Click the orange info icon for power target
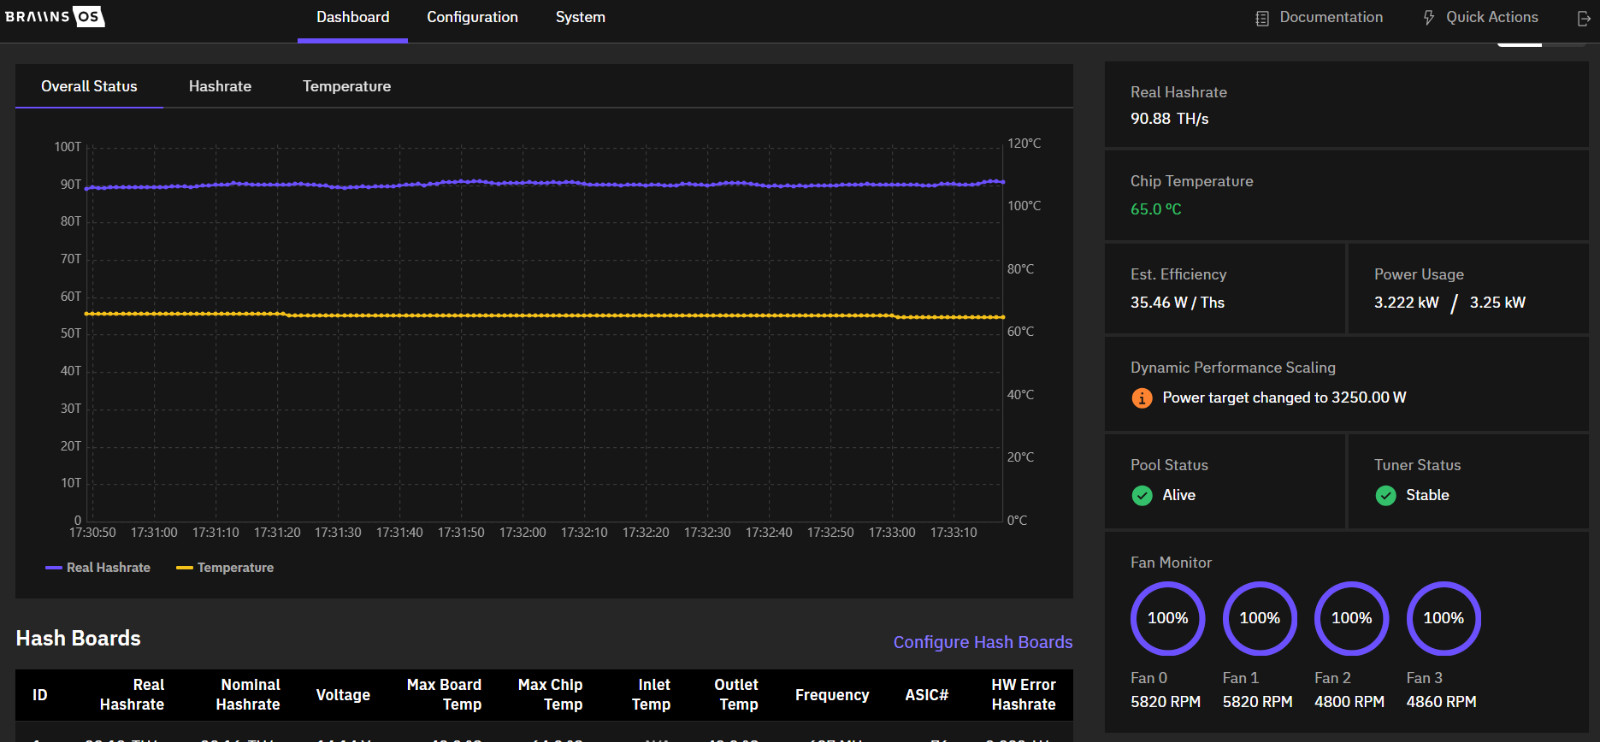Image resolution: width=1600 pixels, height=742 pixels. (1142, 398)
